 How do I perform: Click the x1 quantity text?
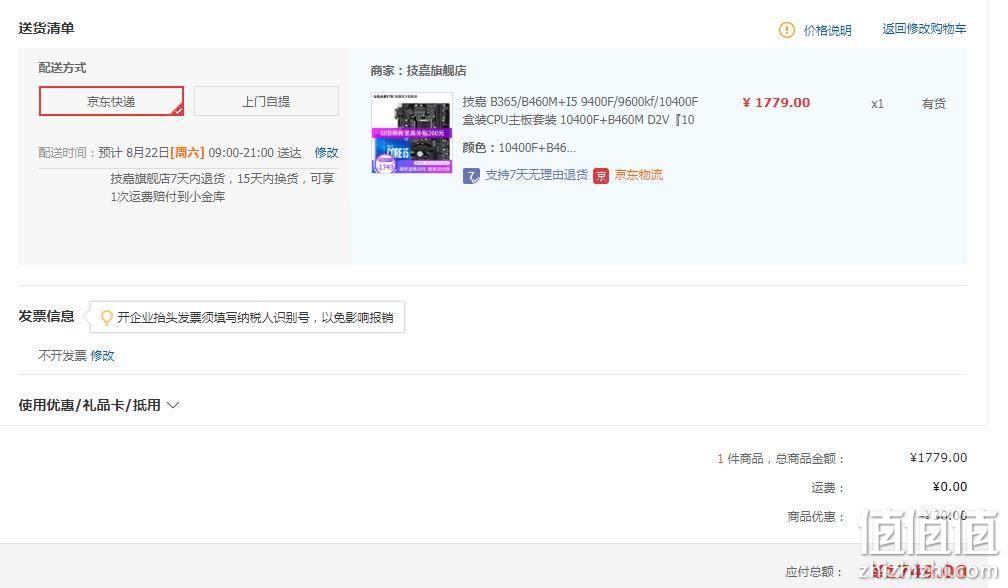pyautogui.click(x=877, y=103)
